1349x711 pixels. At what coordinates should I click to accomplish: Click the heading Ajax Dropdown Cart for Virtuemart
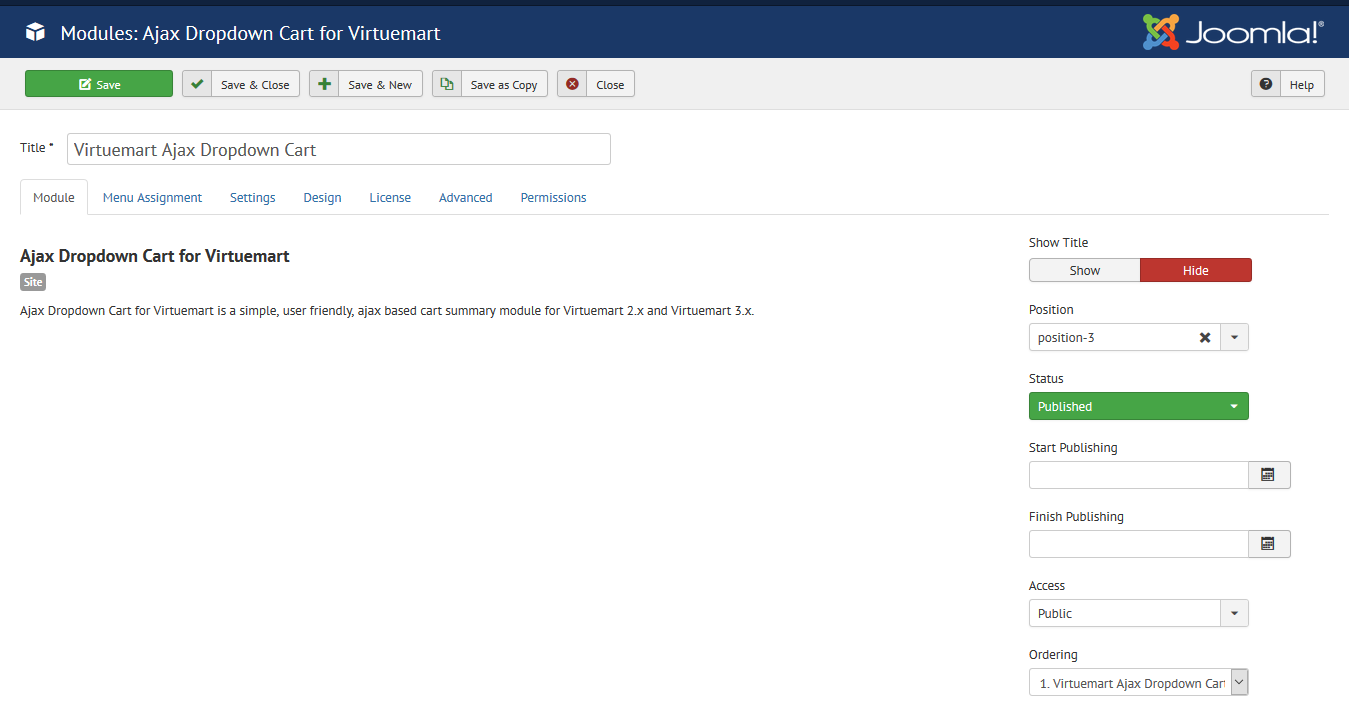pos(155,256)
